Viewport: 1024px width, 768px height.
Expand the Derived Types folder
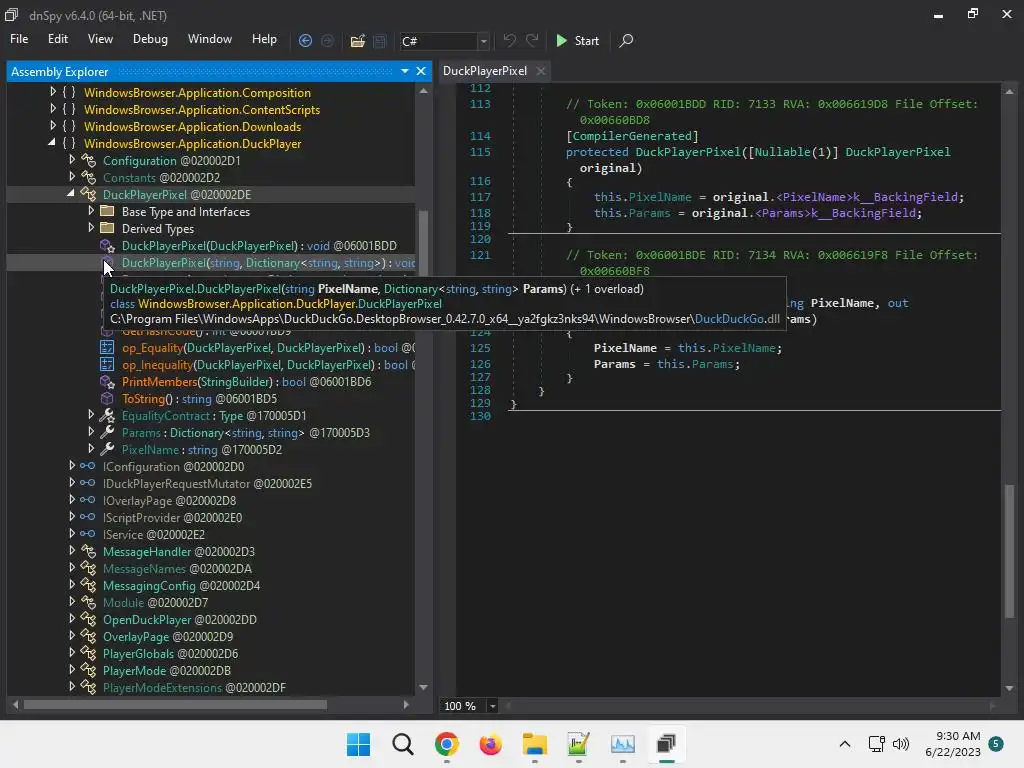point(91,228)
